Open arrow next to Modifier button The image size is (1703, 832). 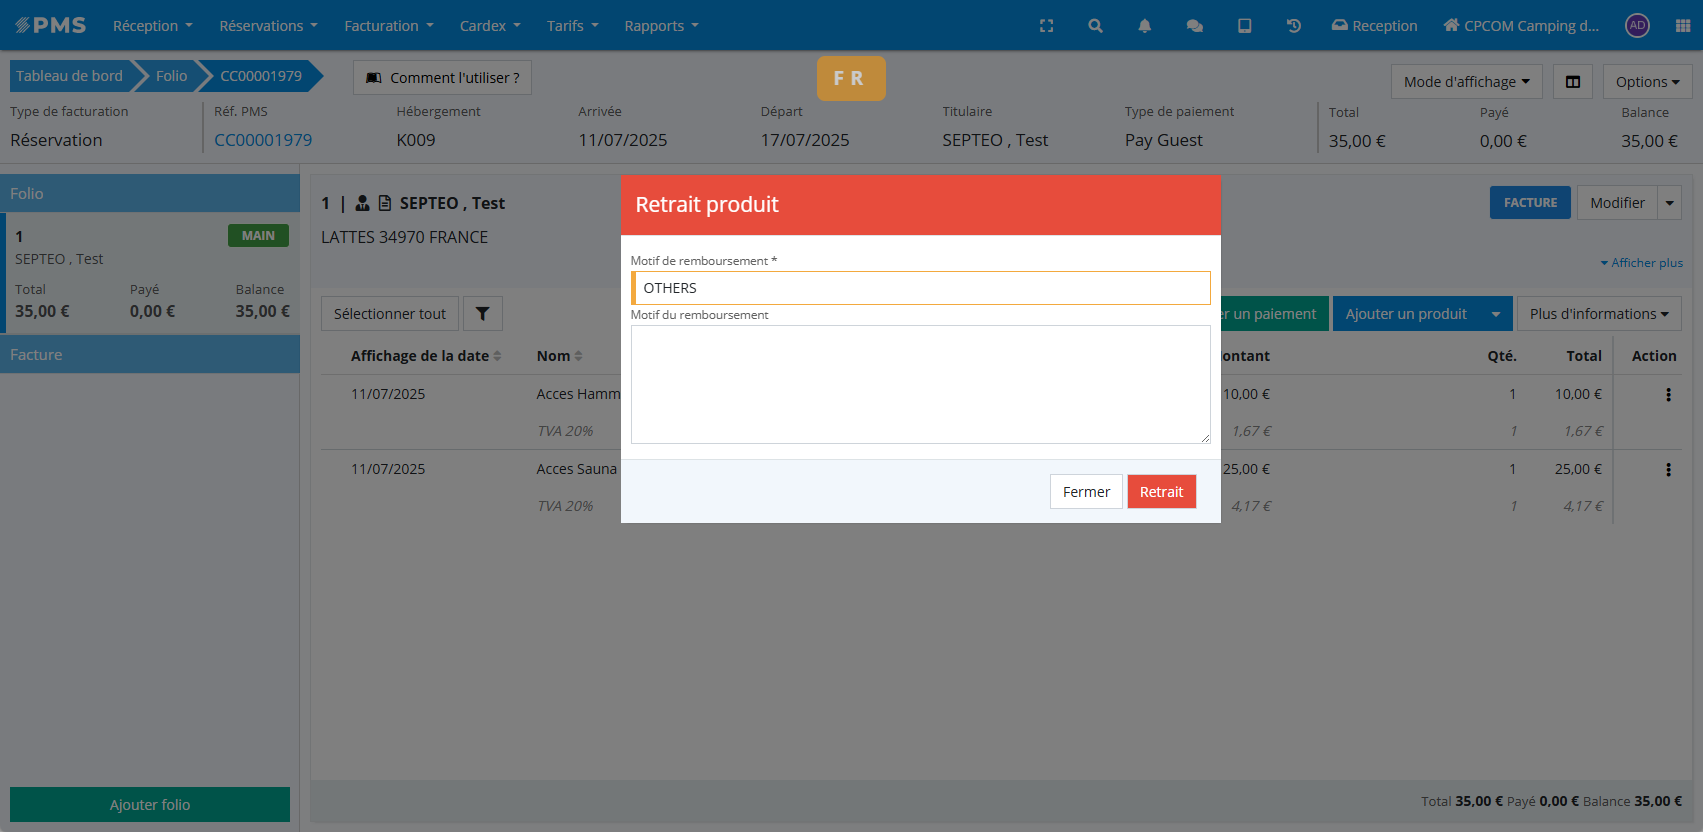[x=1669, y=203]
